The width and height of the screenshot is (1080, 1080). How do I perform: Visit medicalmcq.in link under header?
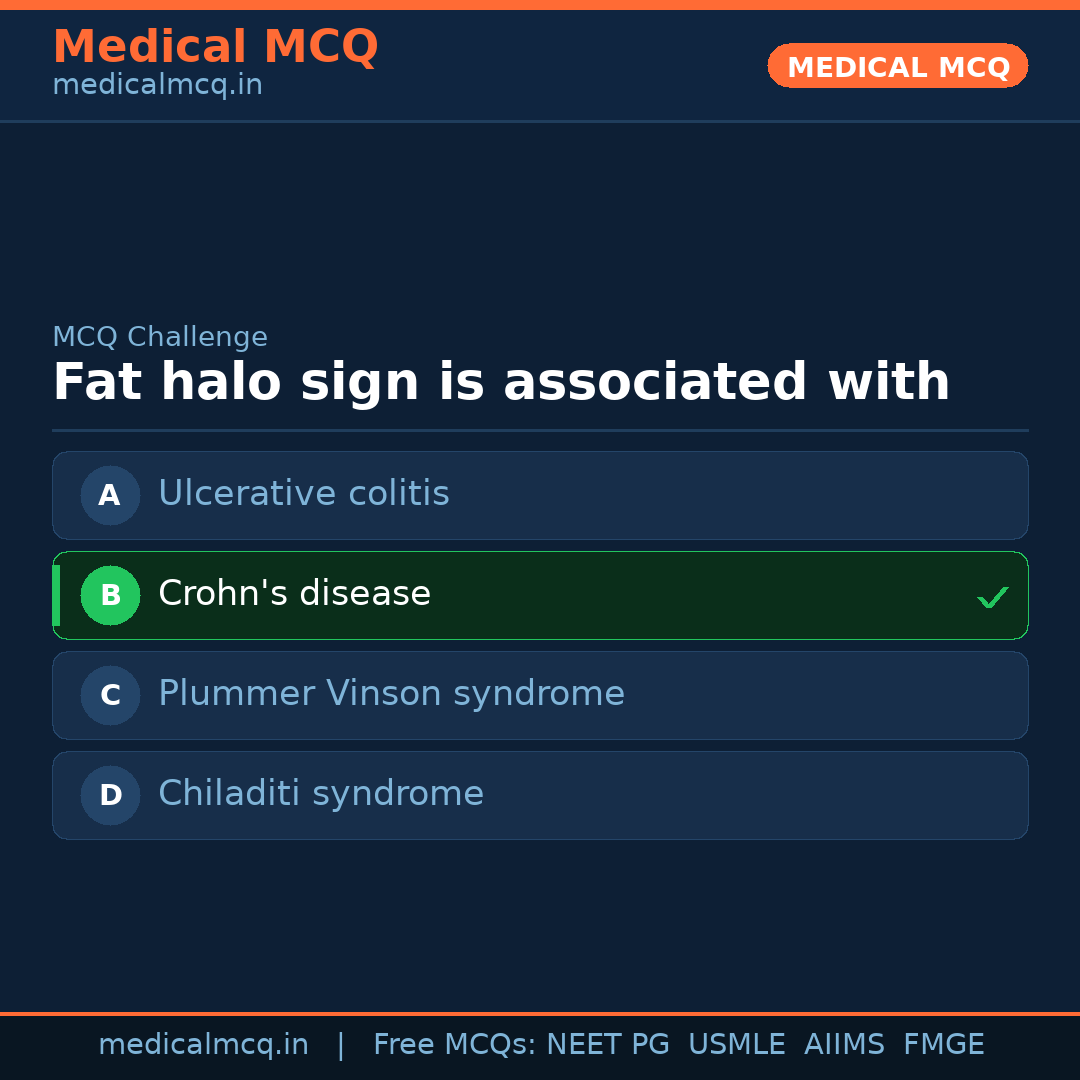tap(157, 85)
